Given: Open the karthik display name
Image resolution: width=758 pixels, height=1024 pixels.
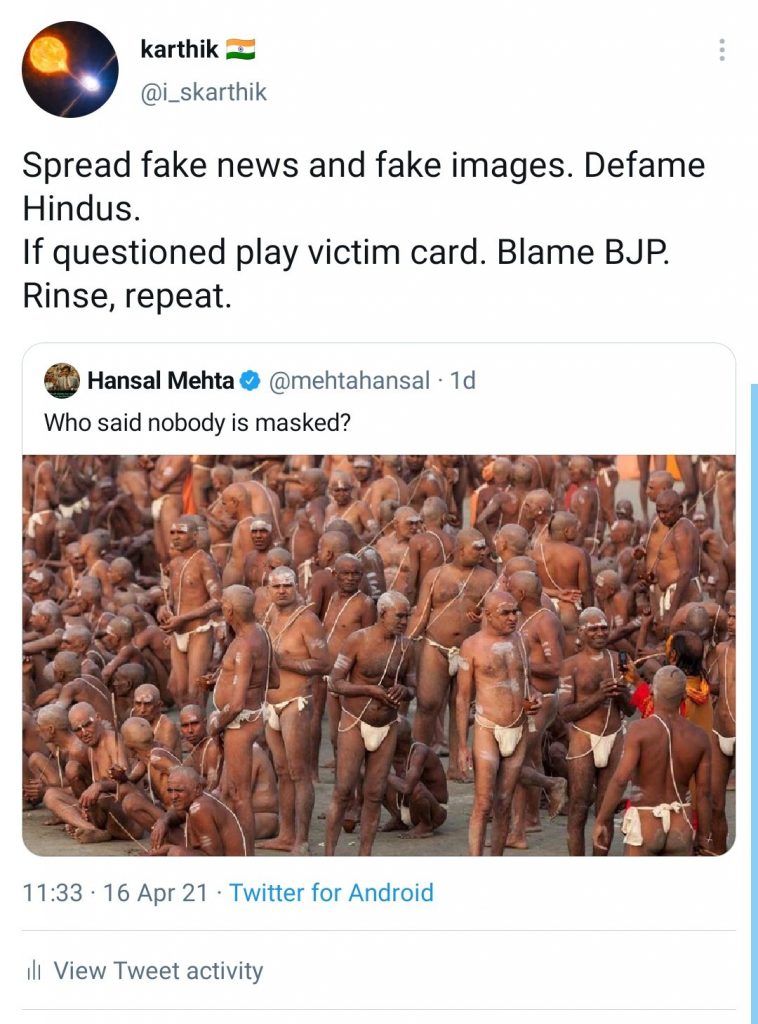Looking at the screenshot, I should click(179, 49).
